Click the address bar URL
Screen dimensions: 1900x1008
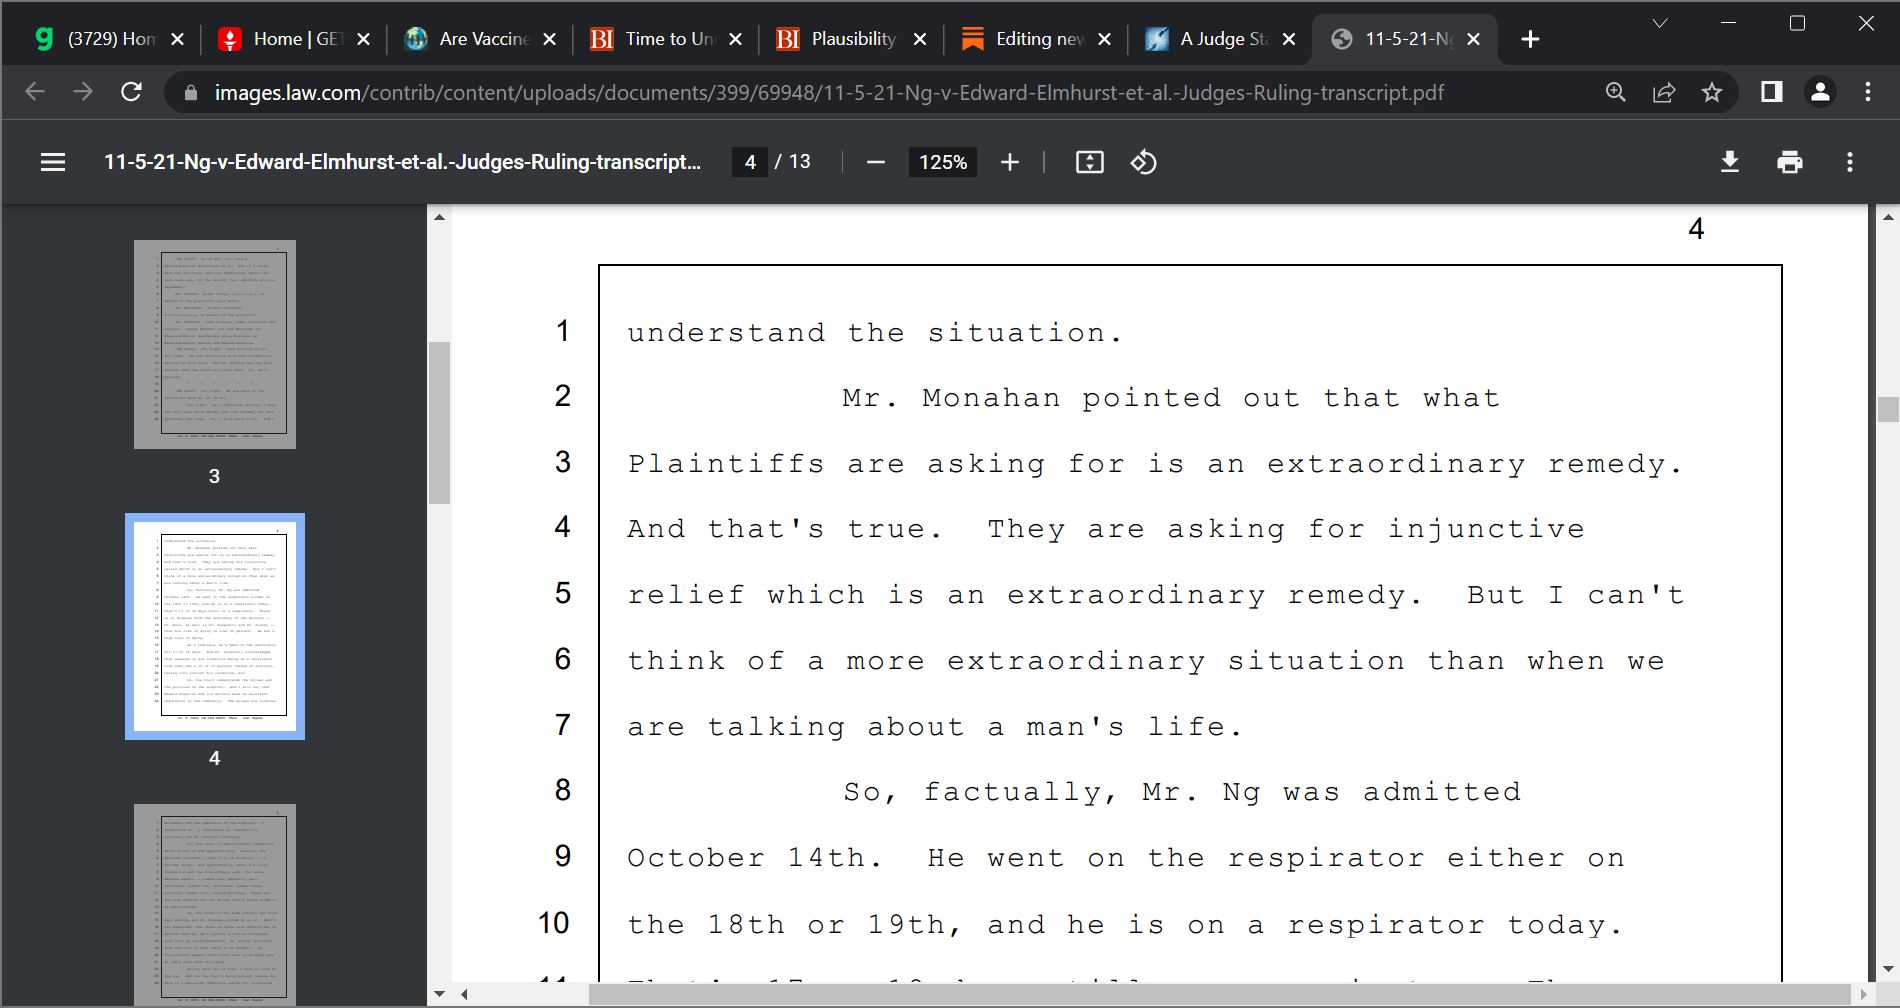[829, 93]
